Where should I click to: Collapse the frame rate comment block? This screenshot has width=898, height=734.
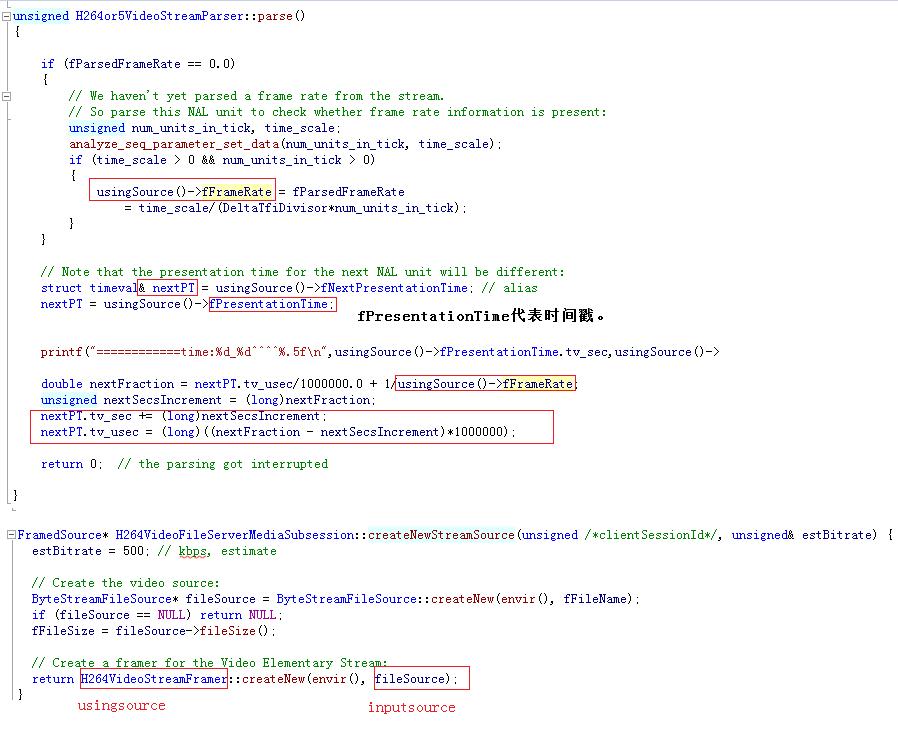click(x=6, y=96)
